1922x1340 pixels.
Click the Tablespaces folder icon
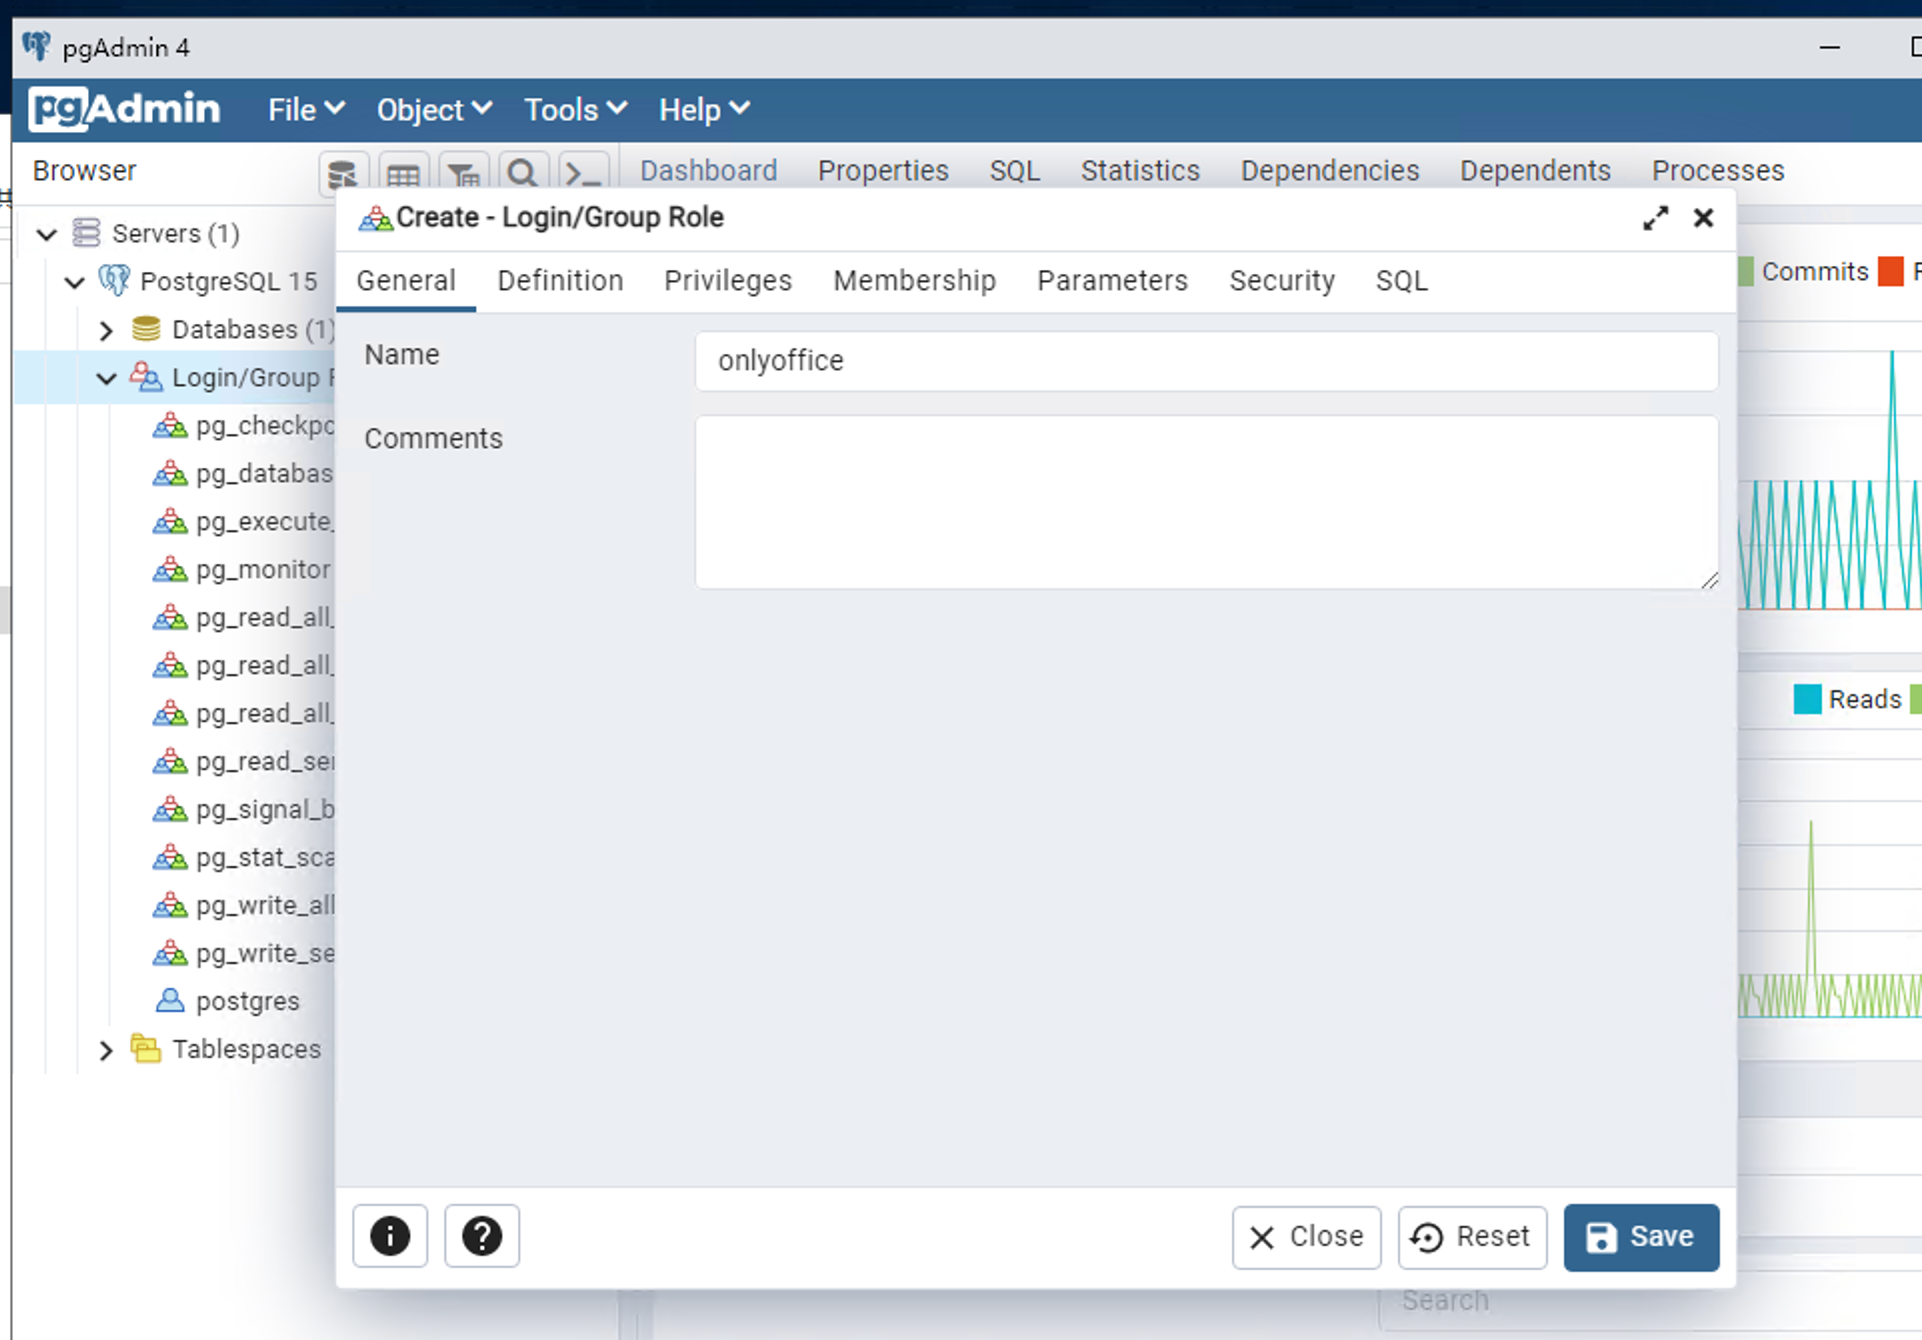click(146, 1049)
